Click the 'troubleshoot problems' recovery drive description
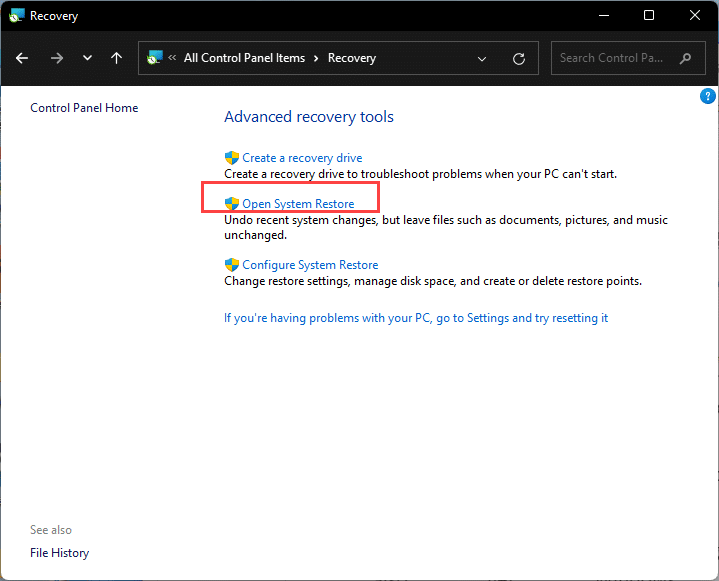This screenshot has height=581, width=719. pyautogui.click(x=420, y=174)
